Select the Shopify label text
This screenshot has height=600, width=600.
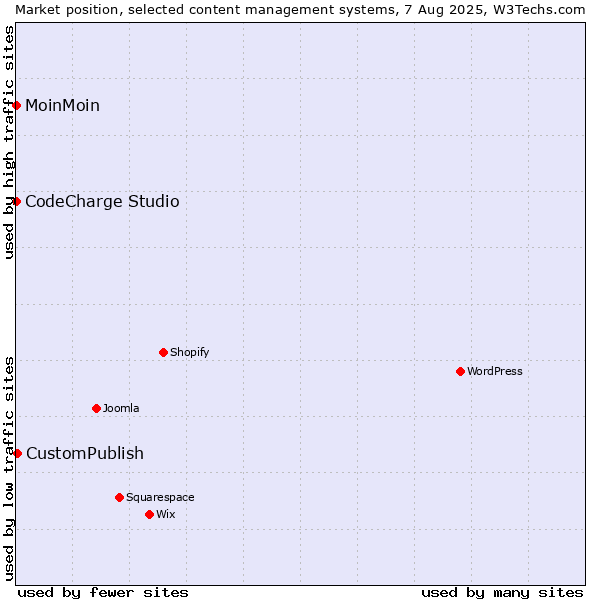(189, 352)
